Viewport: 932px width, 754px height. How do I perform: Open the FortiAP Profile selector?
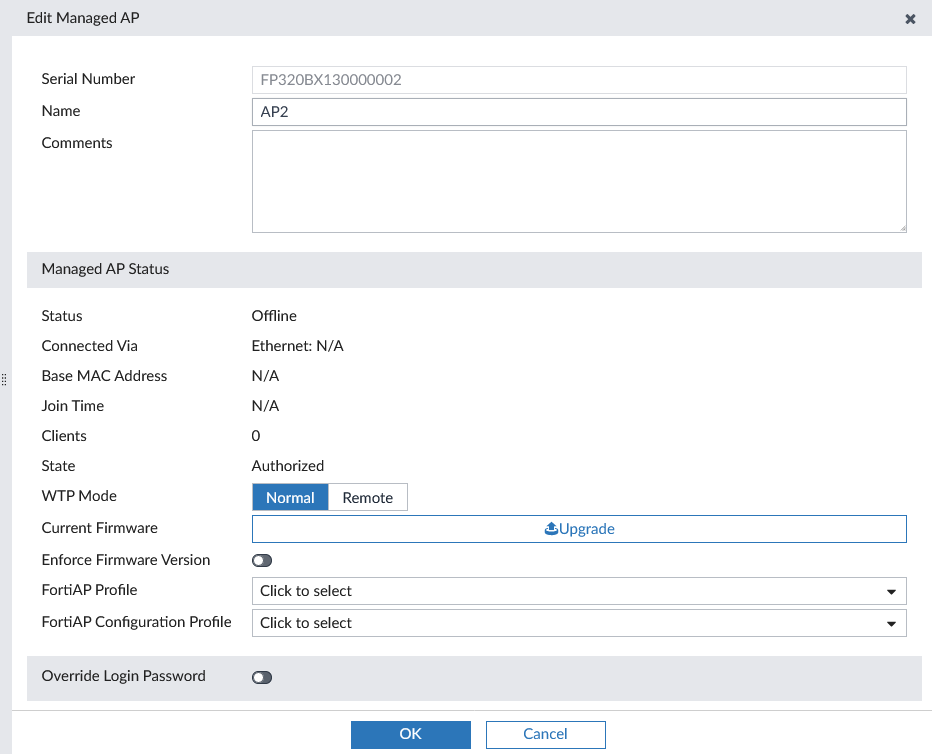(579, 591)
